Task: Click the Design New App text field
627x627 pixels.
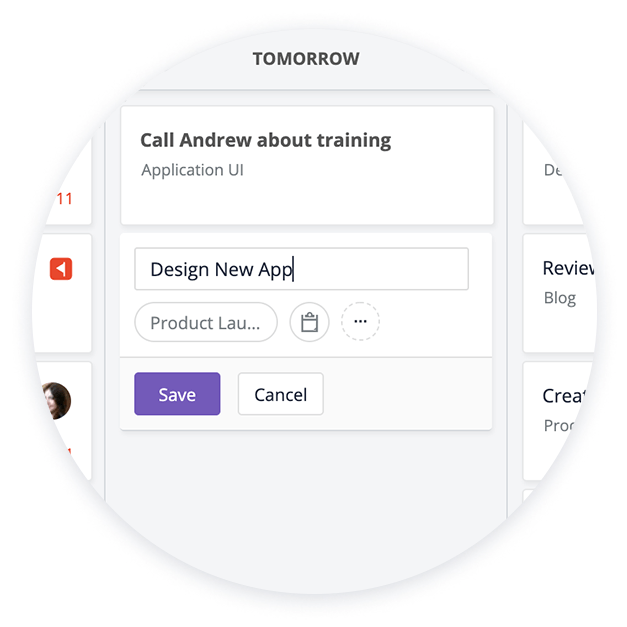Action: (x=302, y=269)
